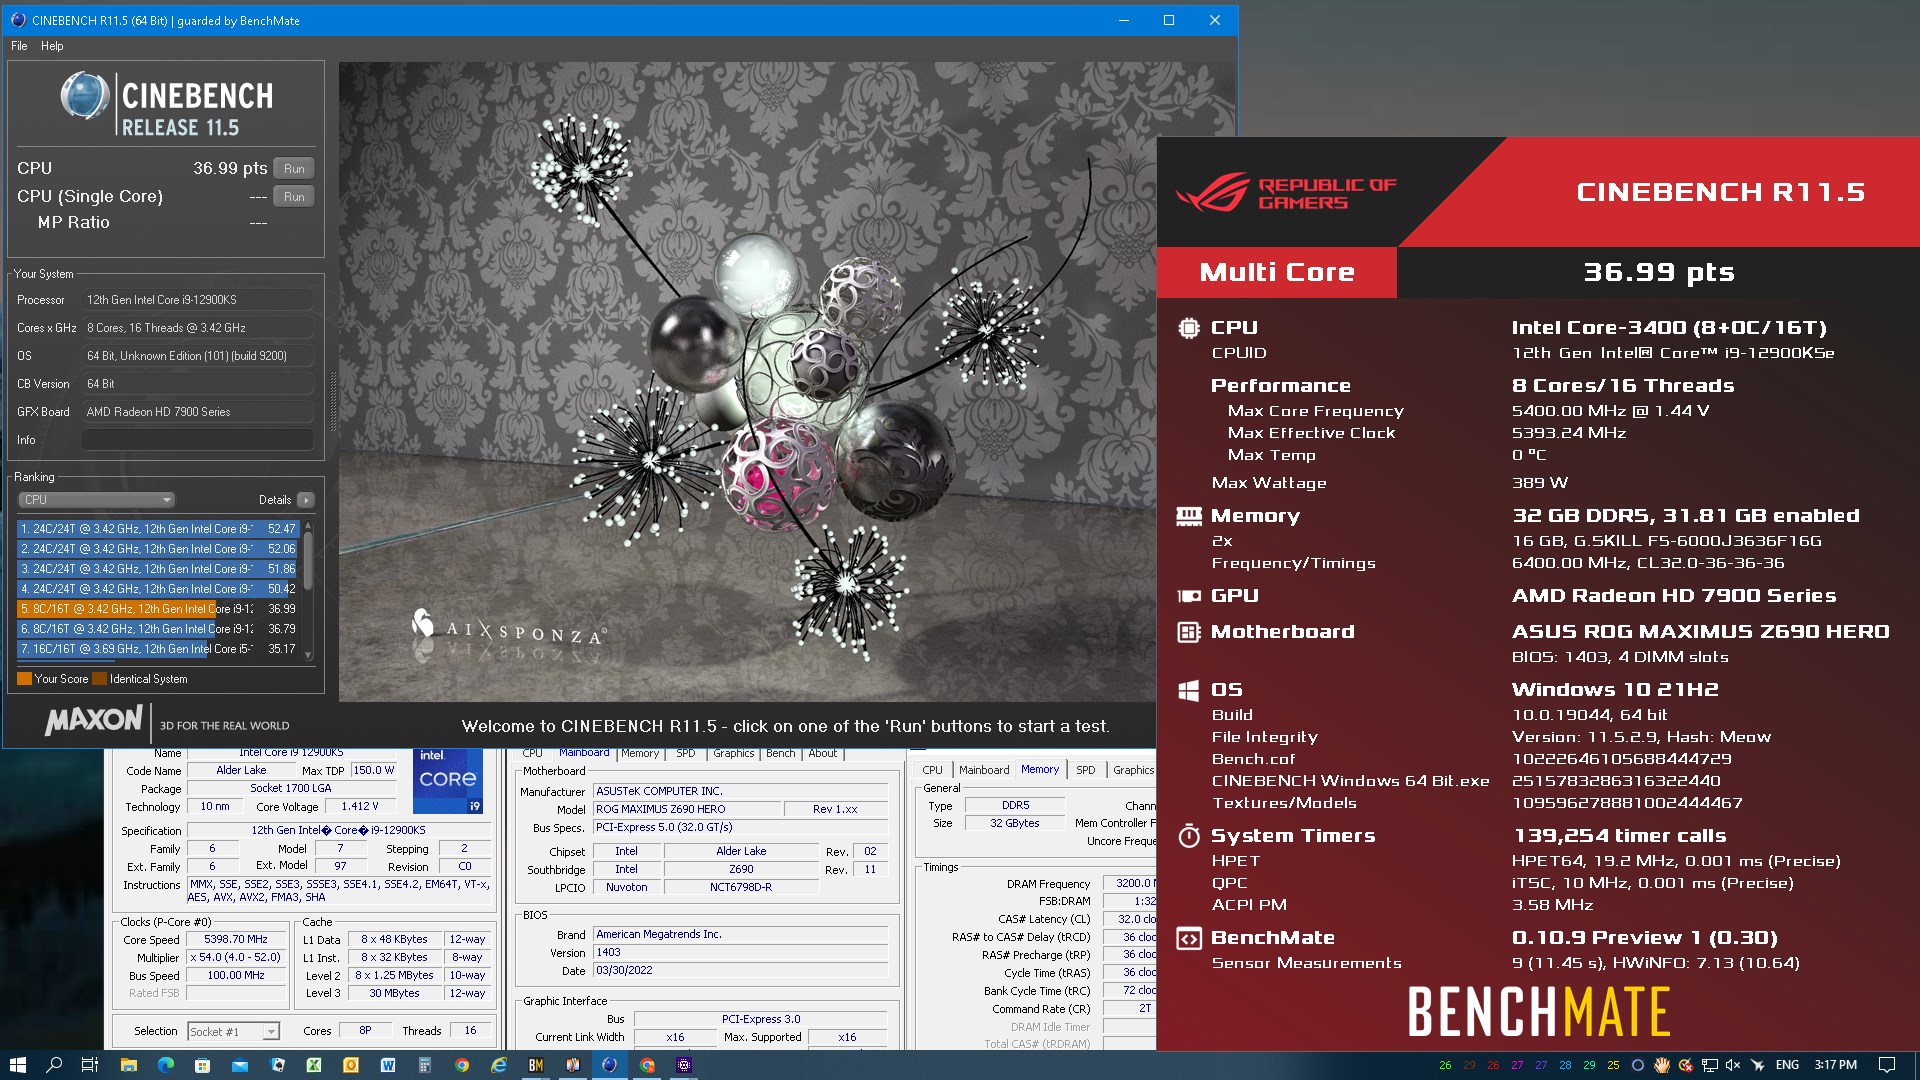1920x1080 pixels.
Task: Click the ENG language indicator
Action: point(1787,1065)
